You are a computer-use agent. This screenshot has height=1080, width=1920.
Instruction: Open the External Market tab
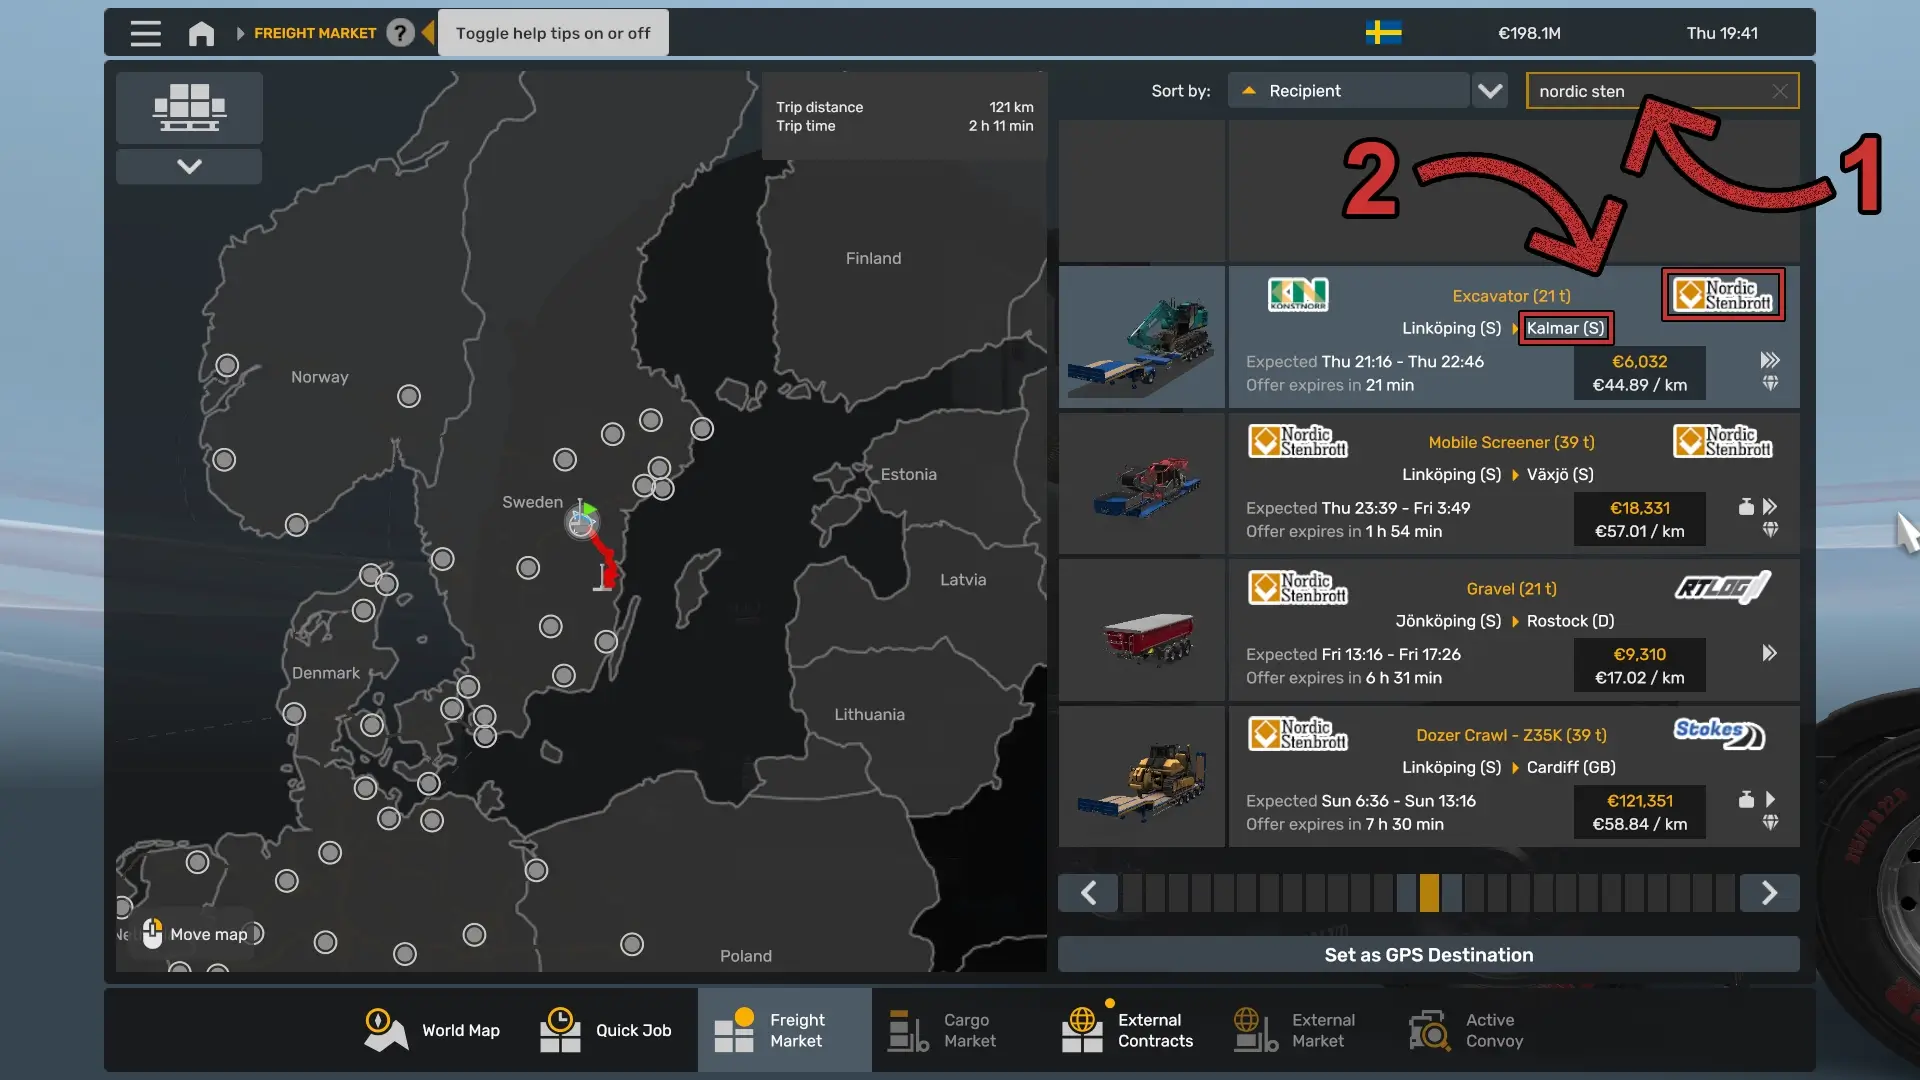1295,1030
